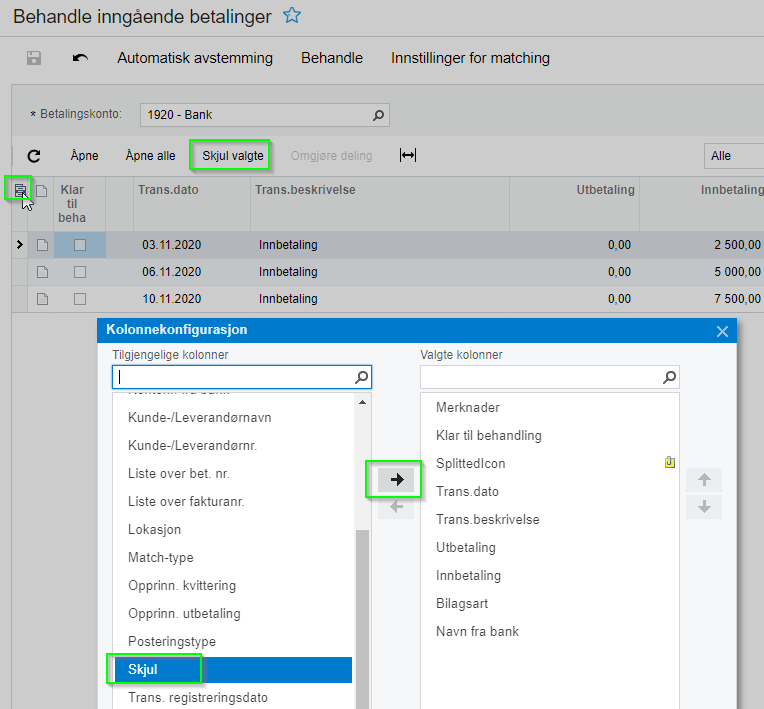Open Automatisk avstemming
The image size is (764, 709).
pyautogui.click(x=195, y=58)
